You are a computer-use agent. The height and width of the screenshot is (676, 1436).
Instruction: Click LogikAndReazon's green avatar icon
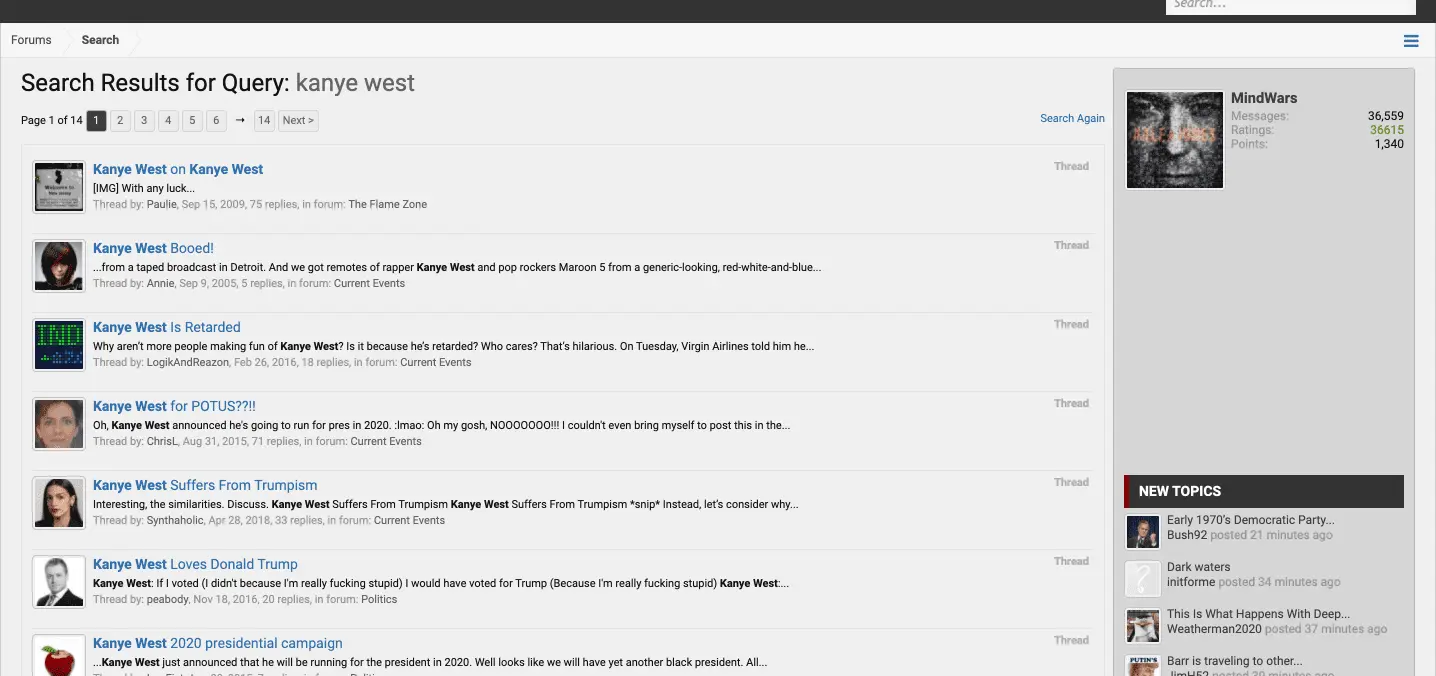[x=59, y=345]
